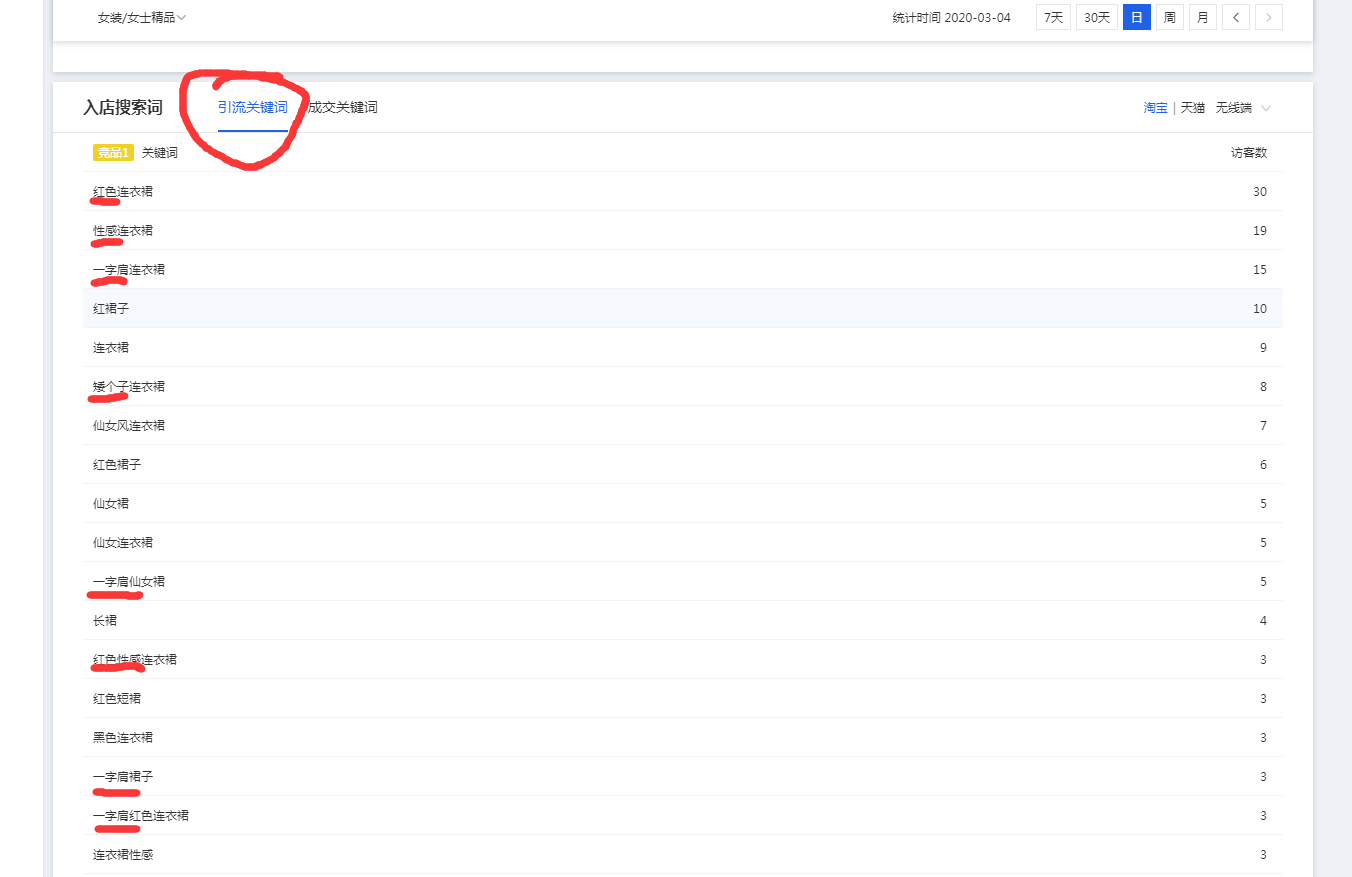Click the 黑色连衣裙 keyword
The height and width of the screenshot is (877, 1352).
pyautogui.click(x=123, y=738)
